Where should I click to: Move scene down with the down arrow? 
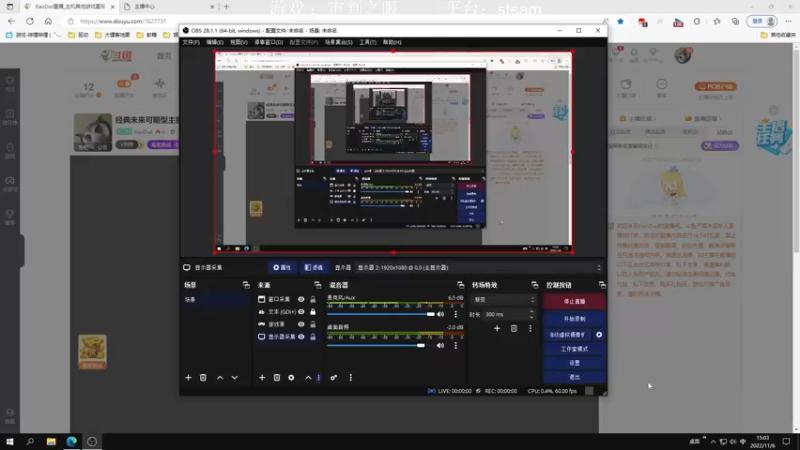pyautogui.click(x=235, y=378)
